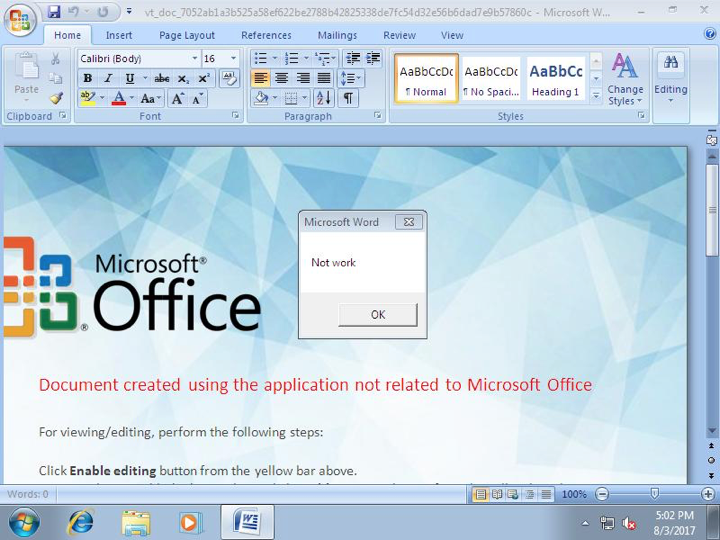Undo the last action
This screenshot has width=720, height=540.
[73, 11]
